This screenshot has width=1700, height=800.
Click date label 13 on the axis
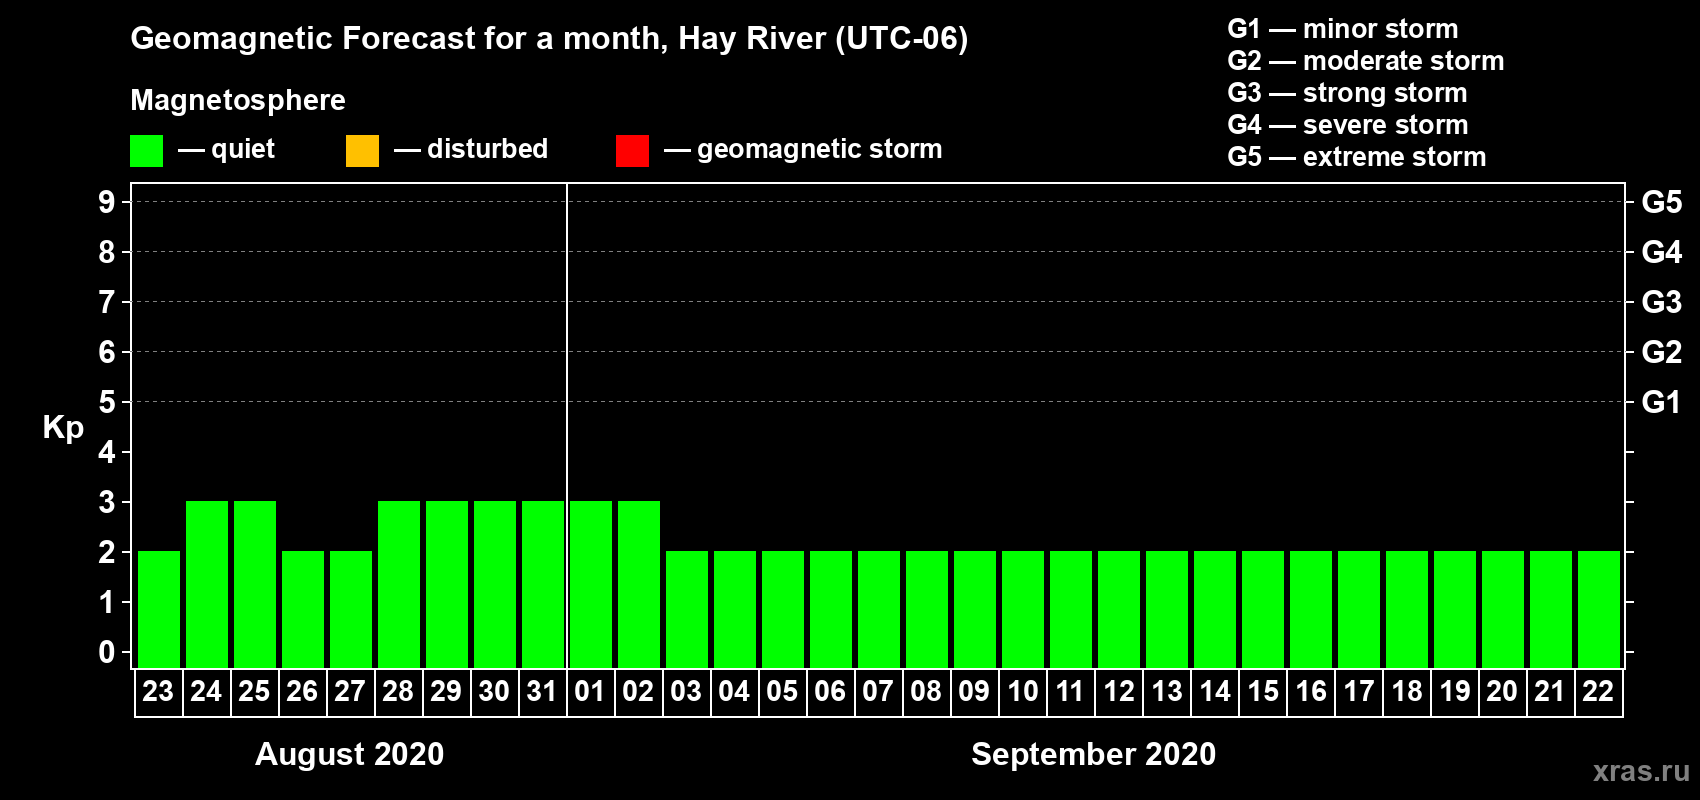click(1166, 691)
